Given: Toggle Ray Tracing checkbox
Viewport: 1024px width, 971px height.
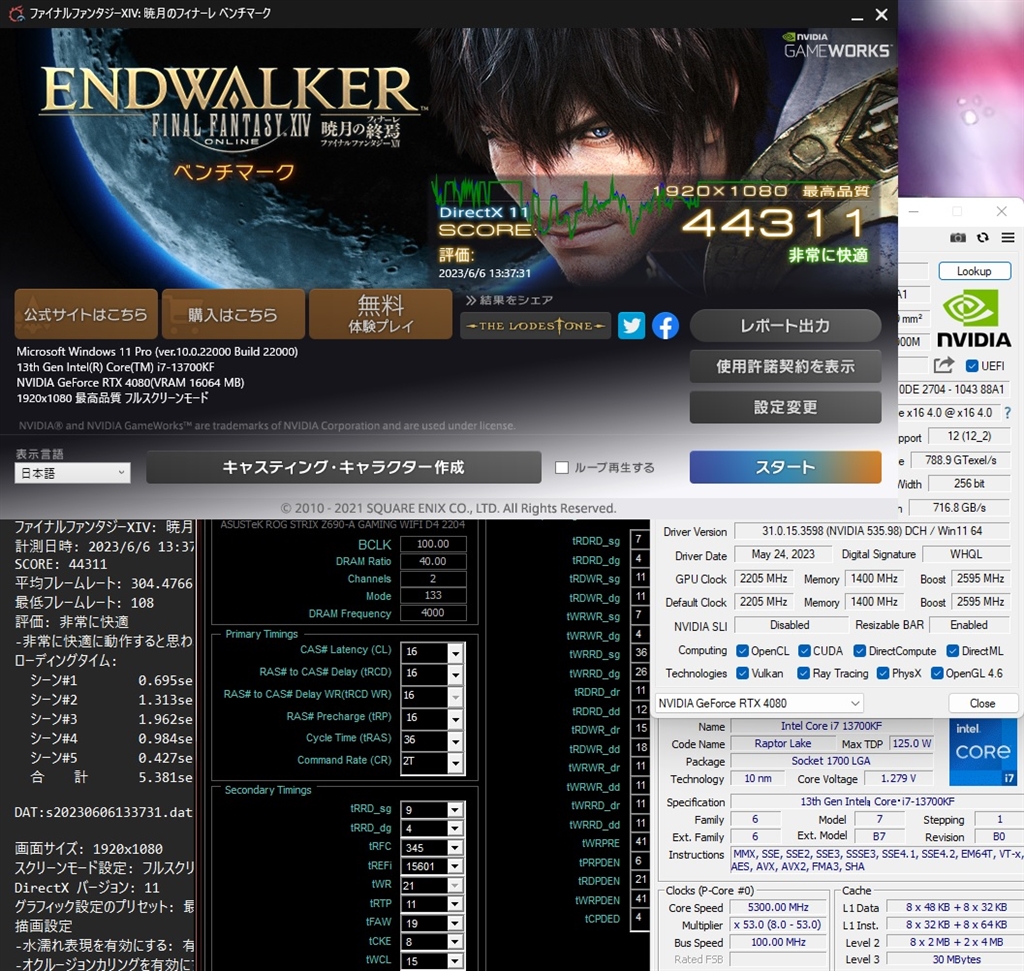Looking at the screenshot, I should [803, 673].
